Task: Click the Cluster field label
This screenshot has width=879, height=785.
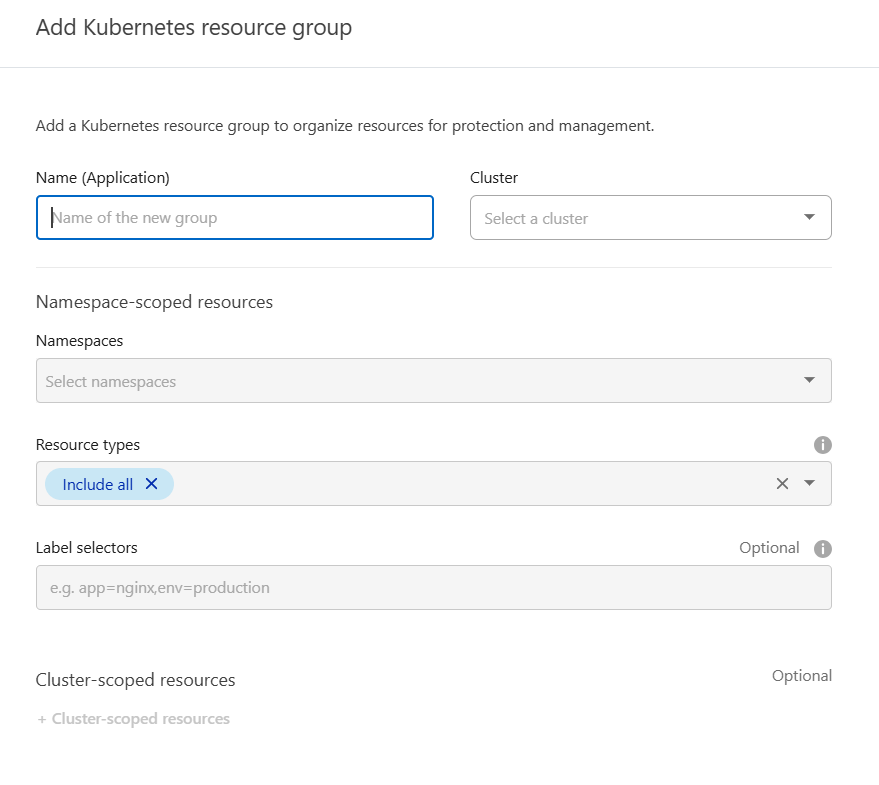Action: click(x=494, y=178)
